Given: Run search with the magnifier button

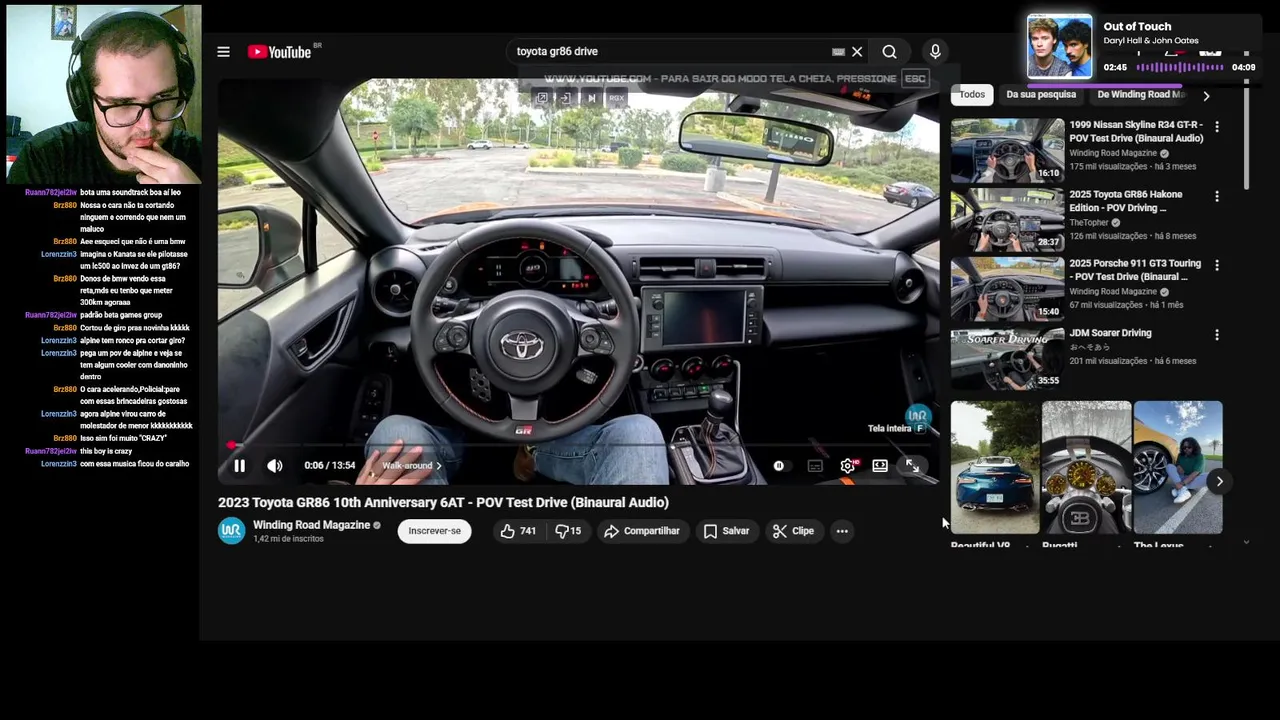Looking at the screenshot, I should 889,52.
